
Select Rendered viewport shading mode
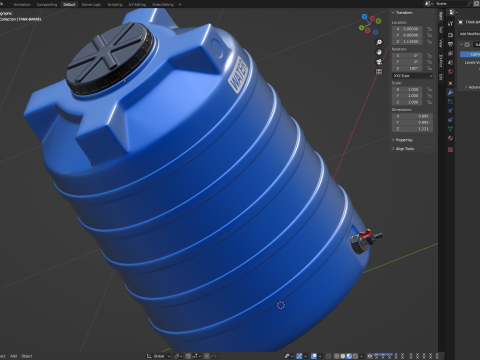[355, 356]
